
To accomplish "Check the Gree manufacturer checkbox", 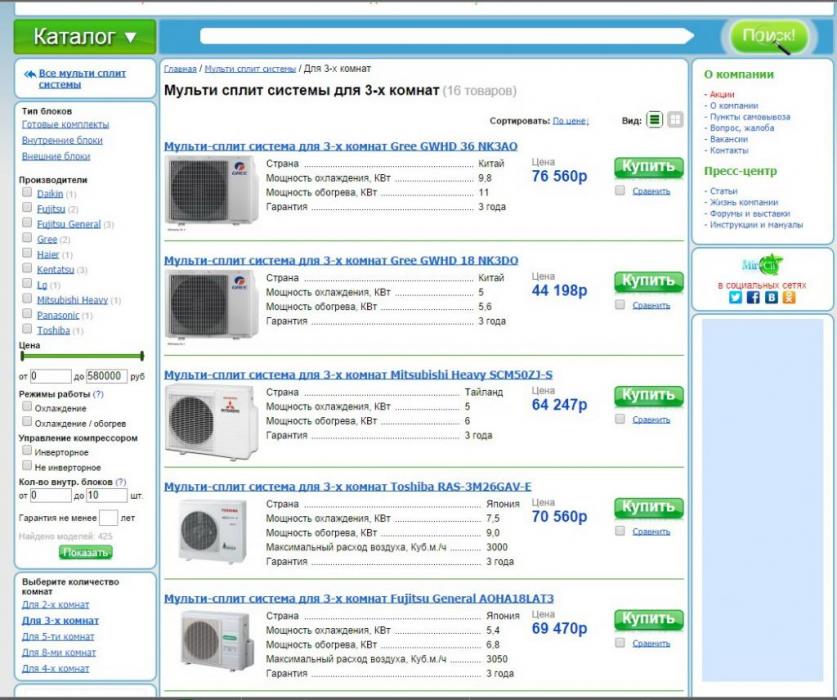I will 27,237.
